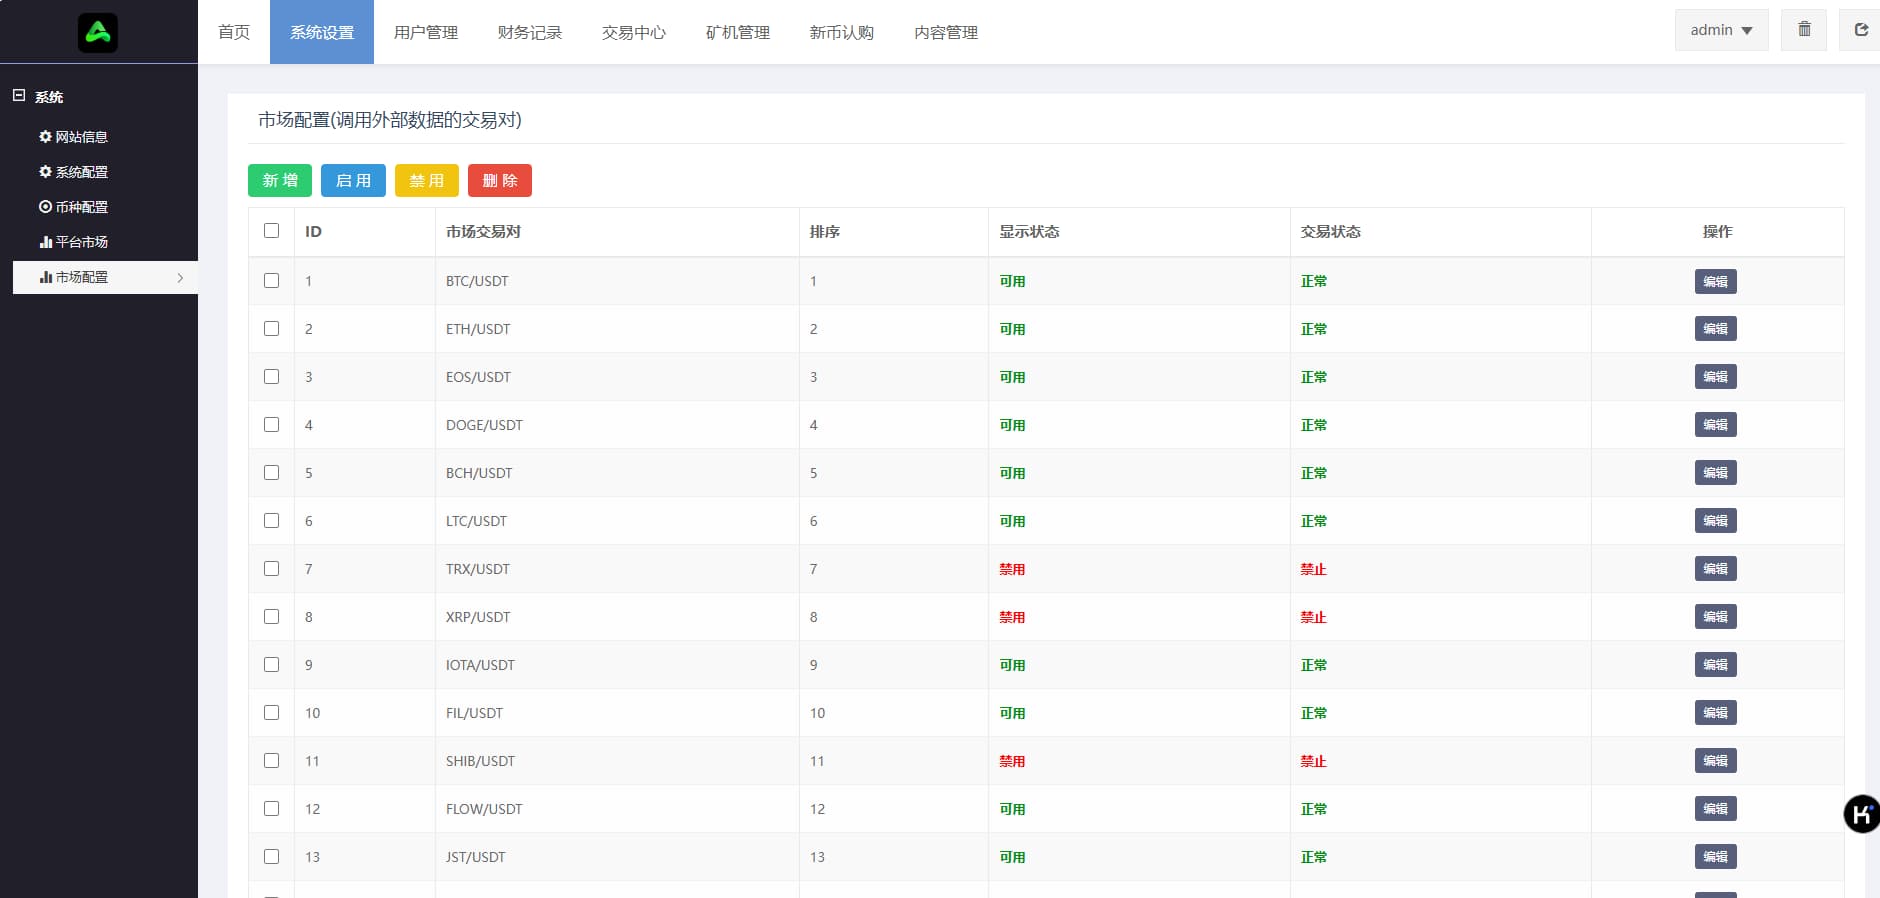Click the green logo icon in sidebar
1880x898 pixels.
98,33
